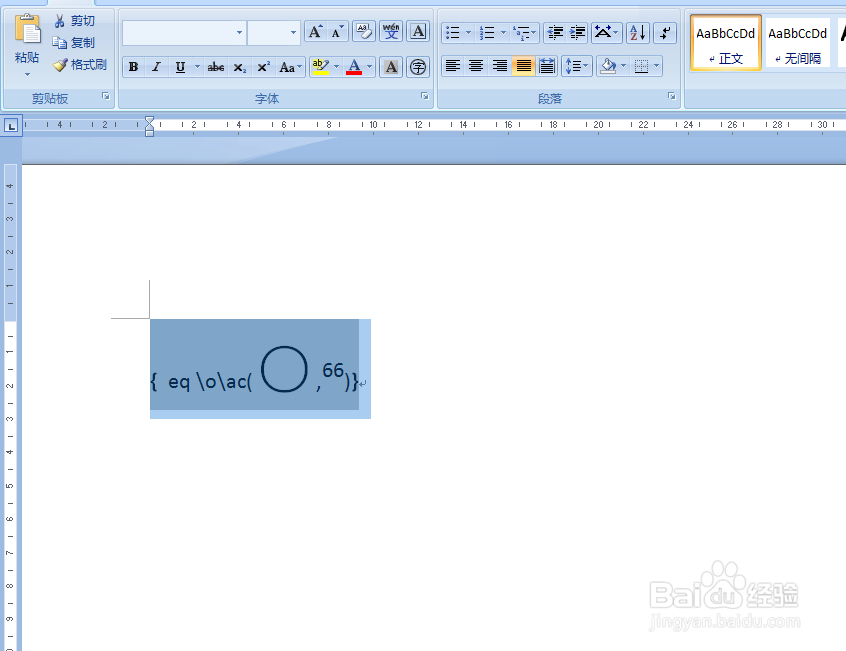846x651 pixels.
Task: Click Distributed alignment icon
Action: tap(547, 66)
